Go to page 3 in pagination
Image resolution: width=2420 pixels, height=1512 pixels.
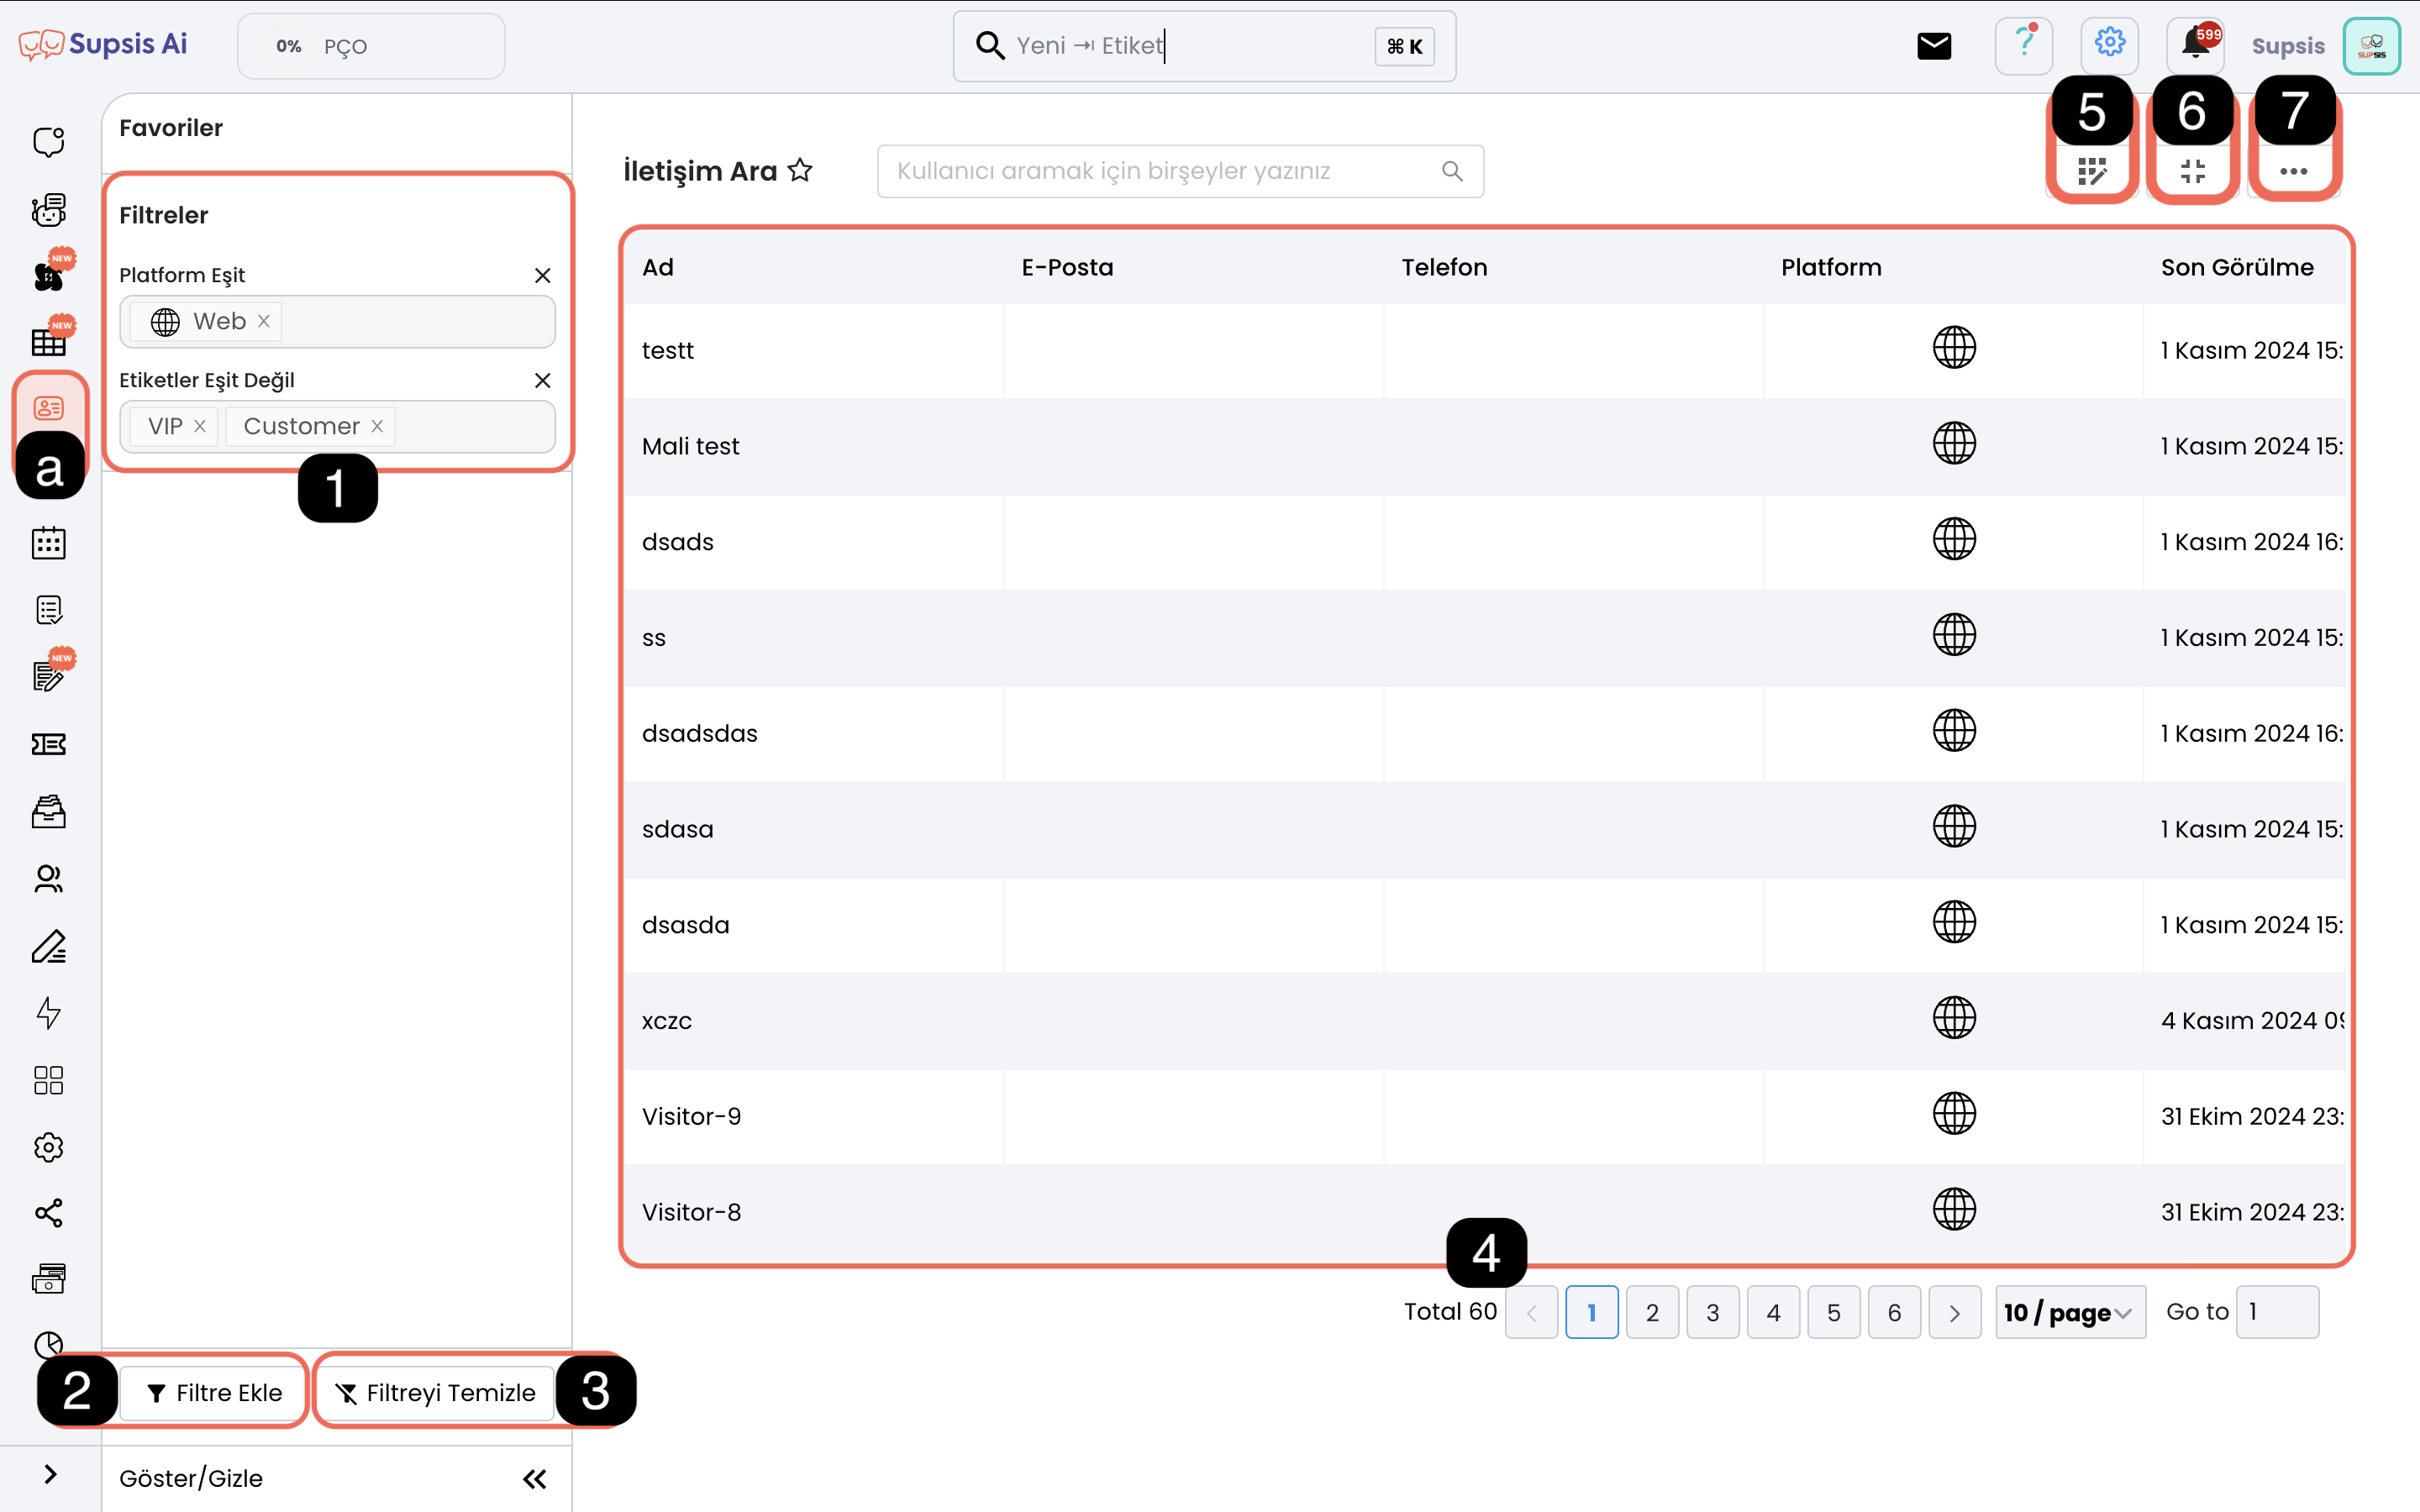coord(1712,1312)
